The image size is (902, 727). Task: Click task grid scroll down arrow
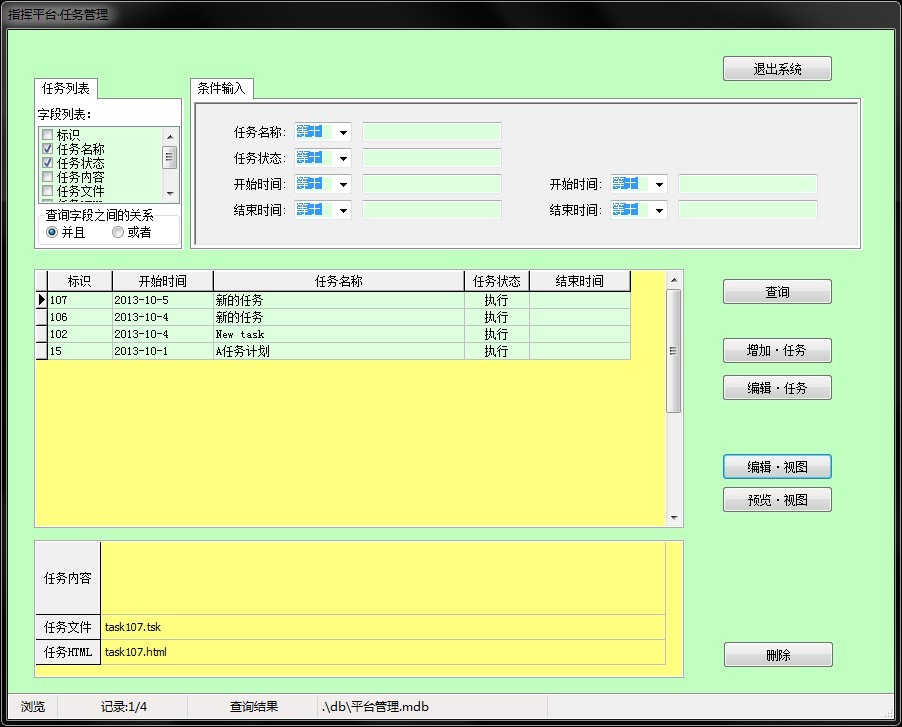coord(674,518)
